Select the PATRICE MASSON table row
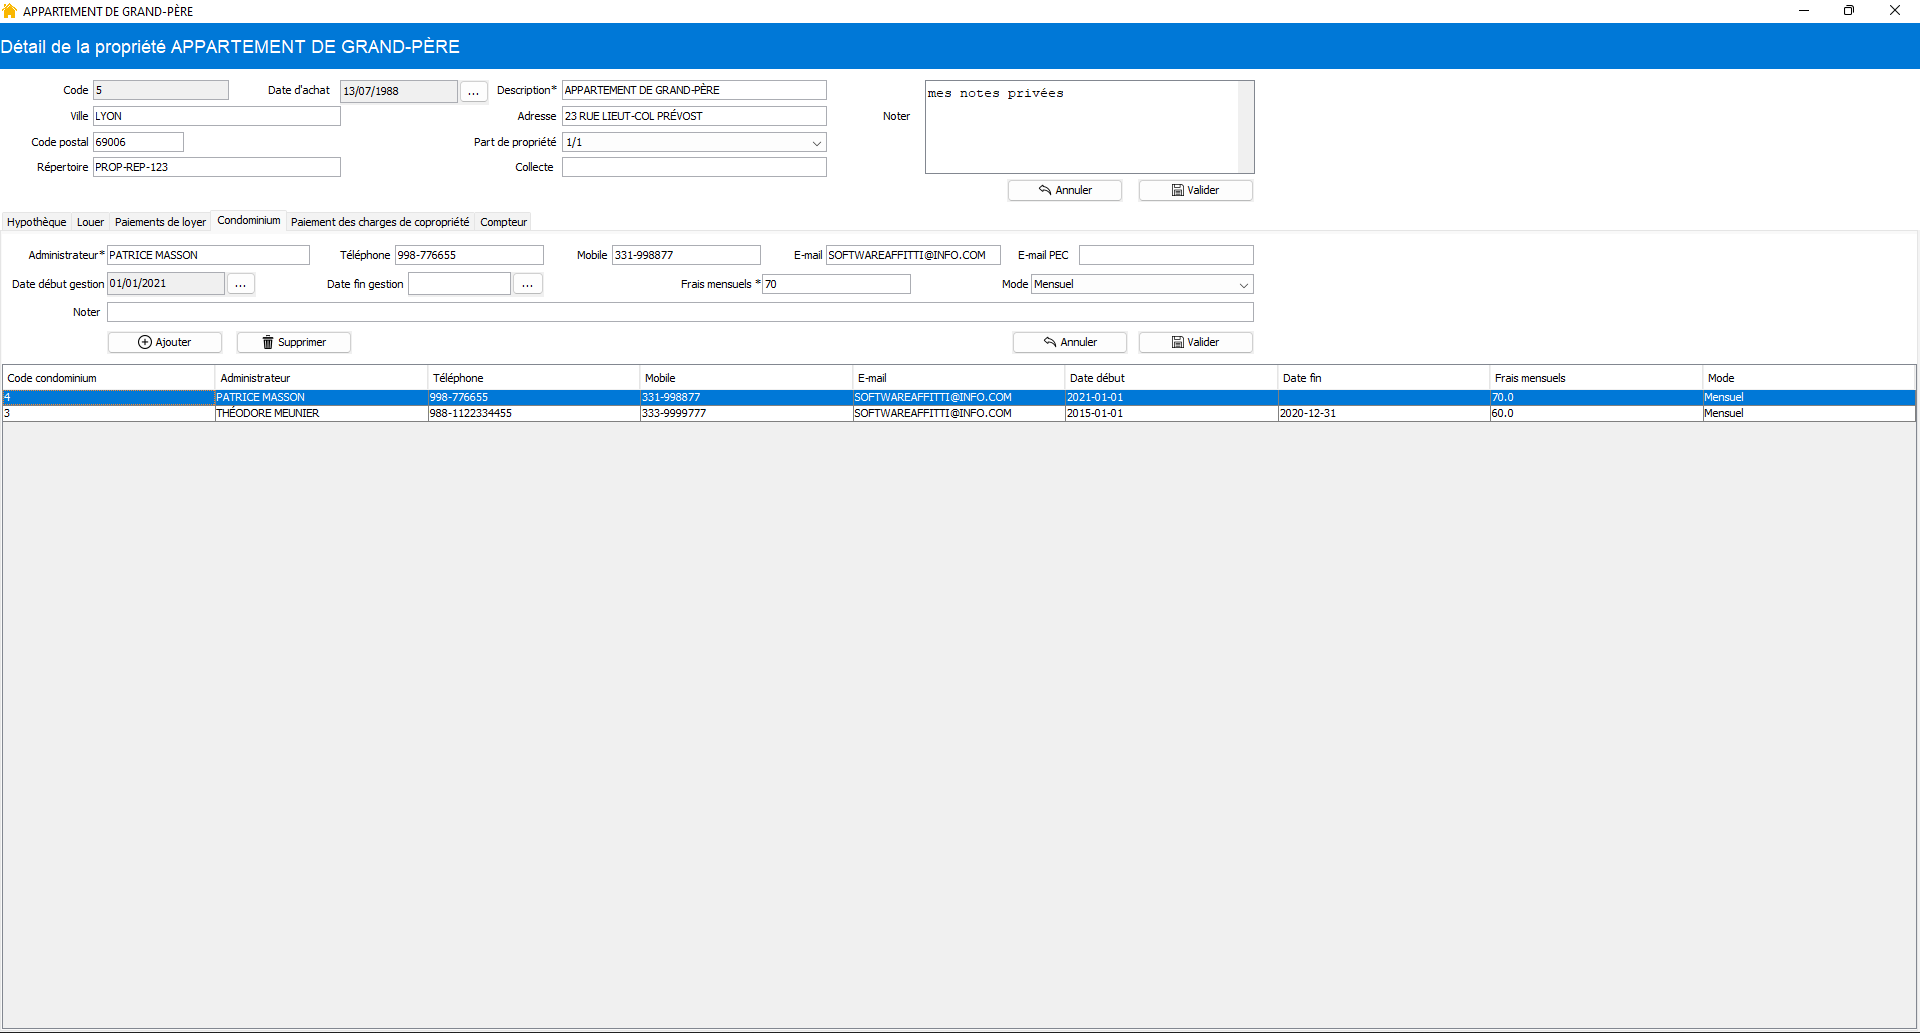Image resolution: width=1920 pixels, height=1033 pixels. tap(959, 397)
